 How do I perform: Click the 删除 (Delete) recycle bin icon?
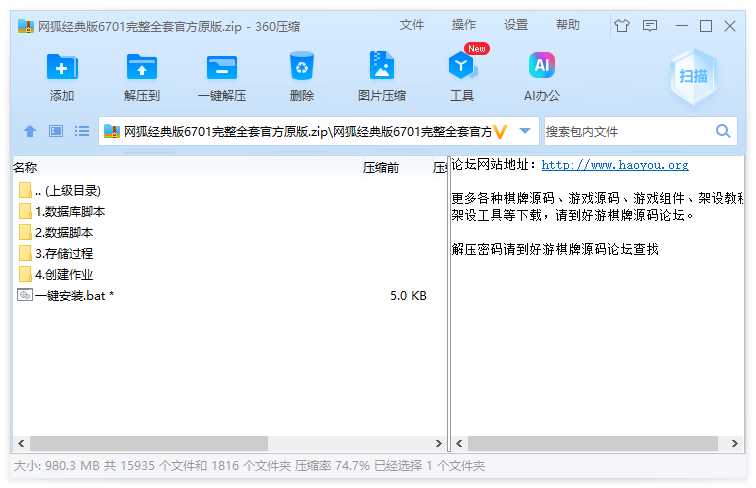(302, 66)
